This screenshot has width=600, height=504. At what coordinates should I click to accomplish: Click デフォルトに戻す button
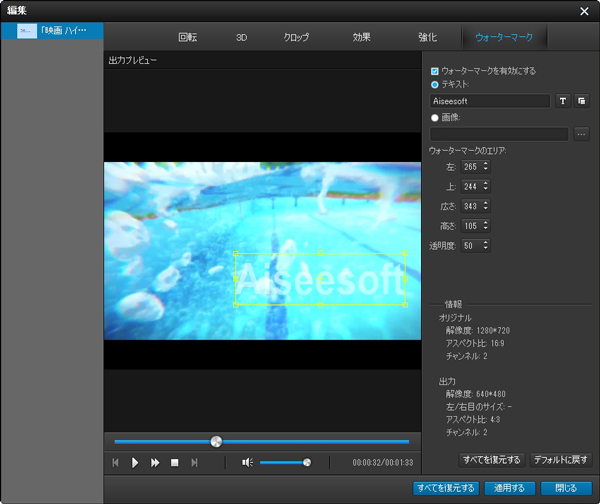click(x=561, y=460)
